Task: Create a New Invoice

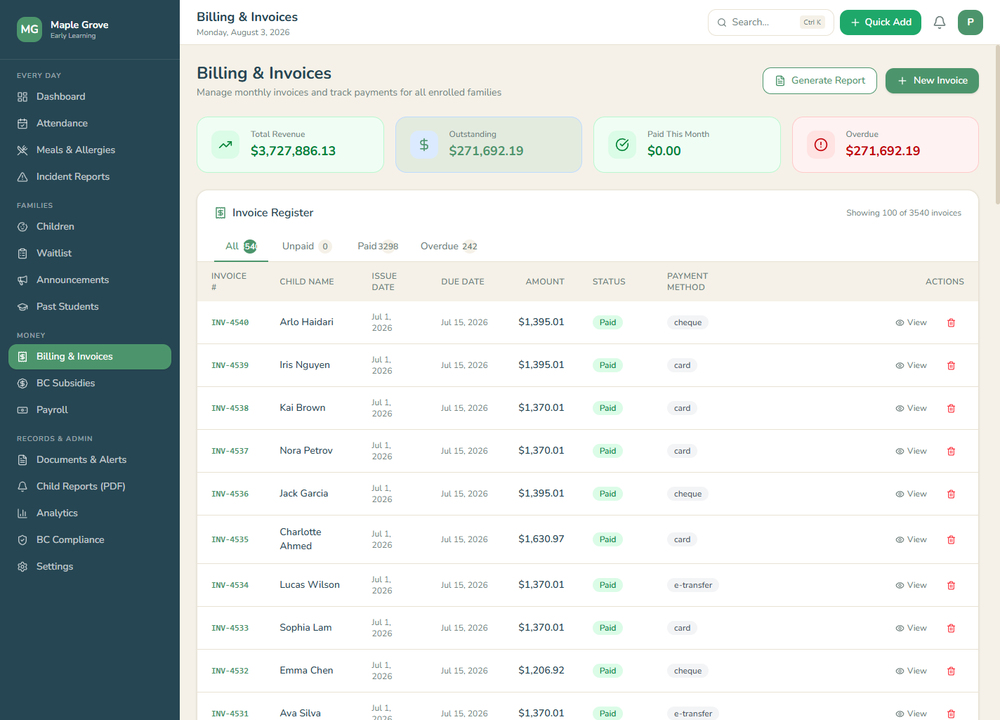Action: pyautogui.click(x=932, y=81)
